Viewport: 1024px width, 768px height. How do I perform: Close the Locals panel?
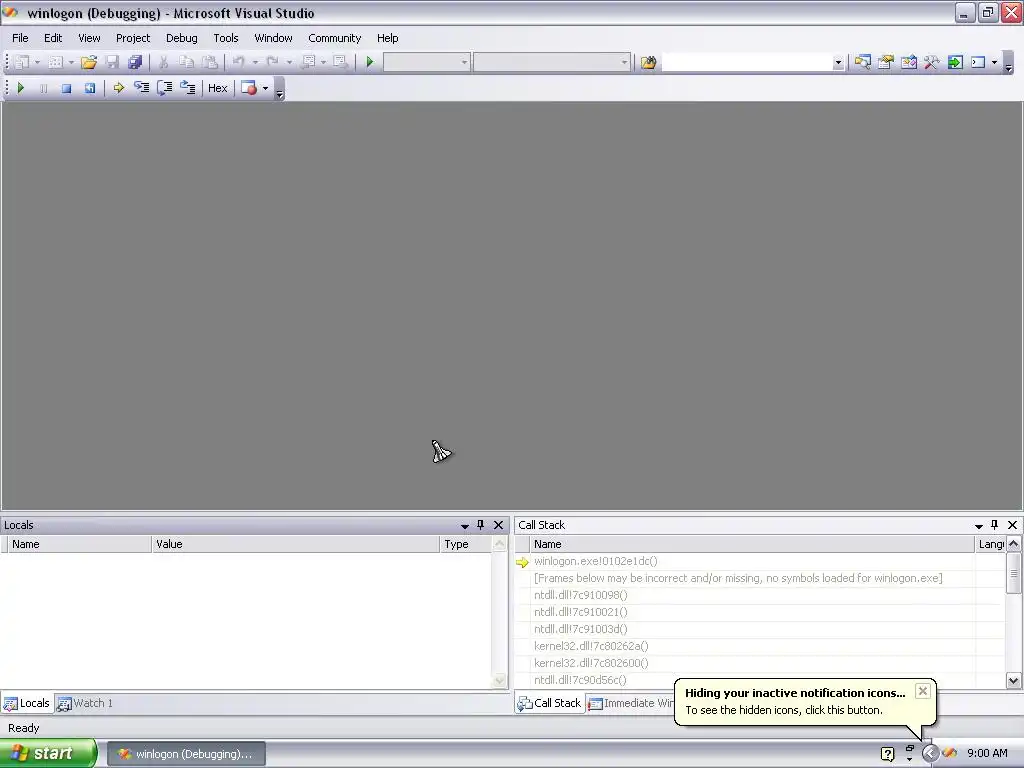click(x=498, y=525)
